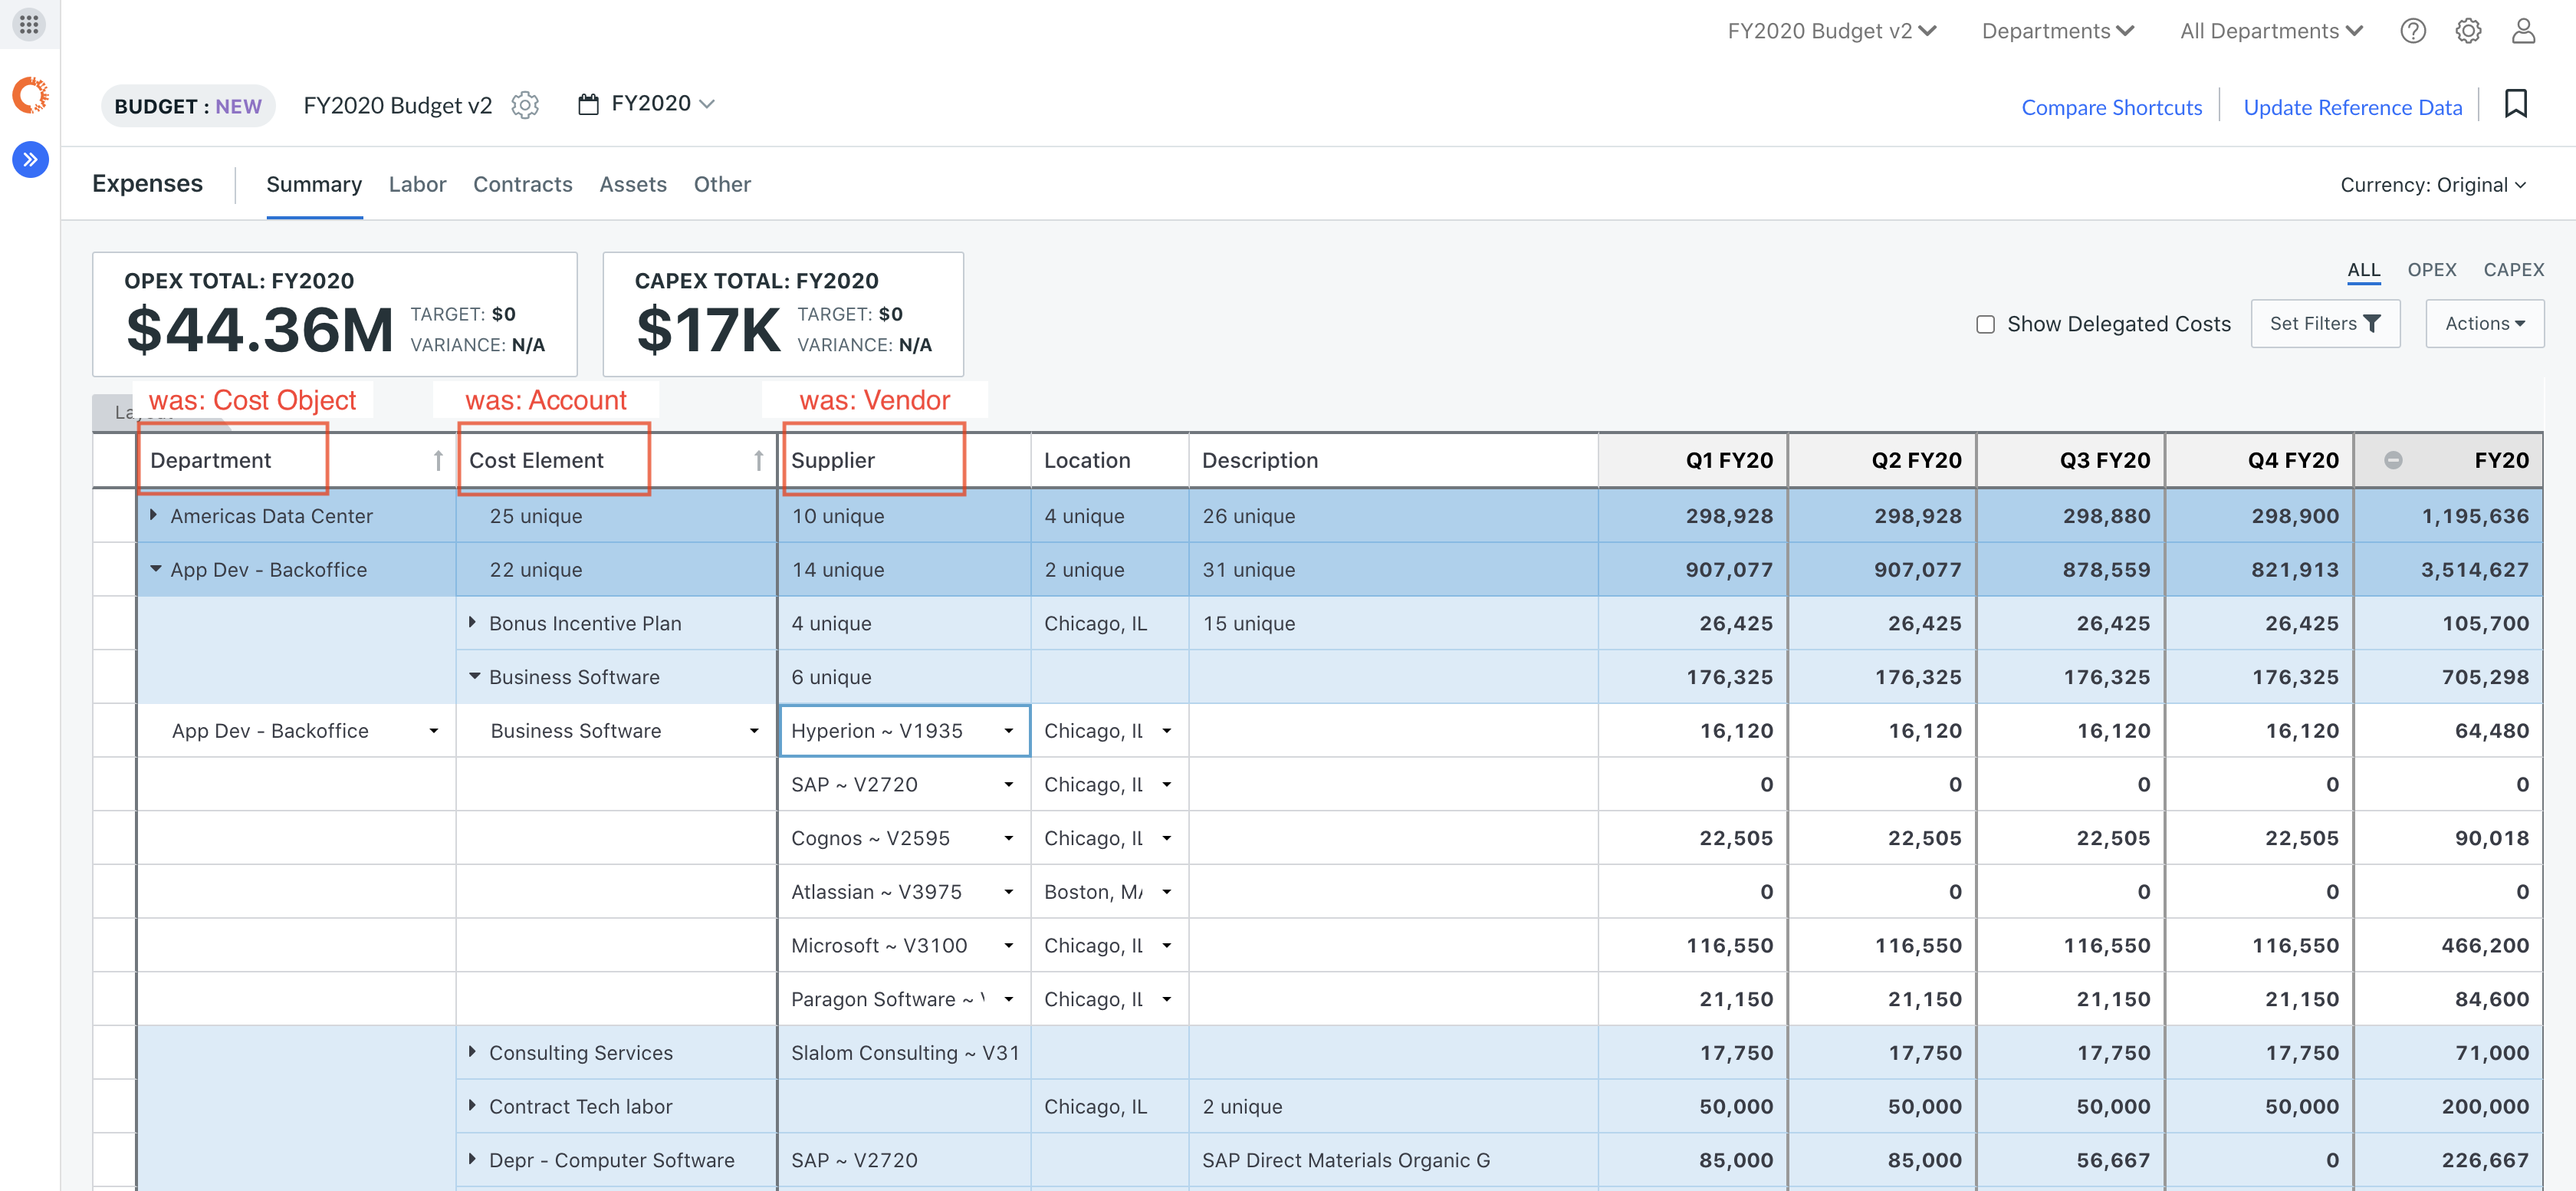2576x1191 pixels.
Task: Open the Boston location dropdown in Atlassian row
Action: [x=1166, y=892]
